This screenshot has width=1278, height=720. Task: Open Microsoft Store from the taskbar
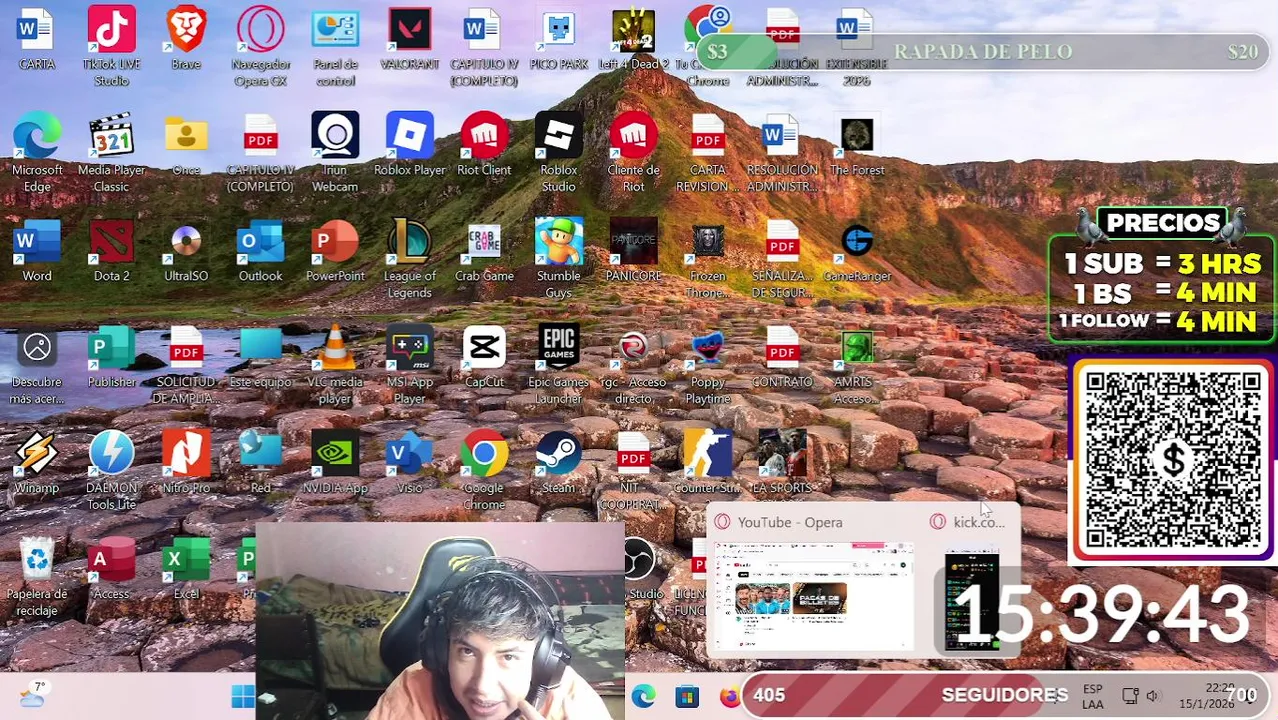[686, 696]
